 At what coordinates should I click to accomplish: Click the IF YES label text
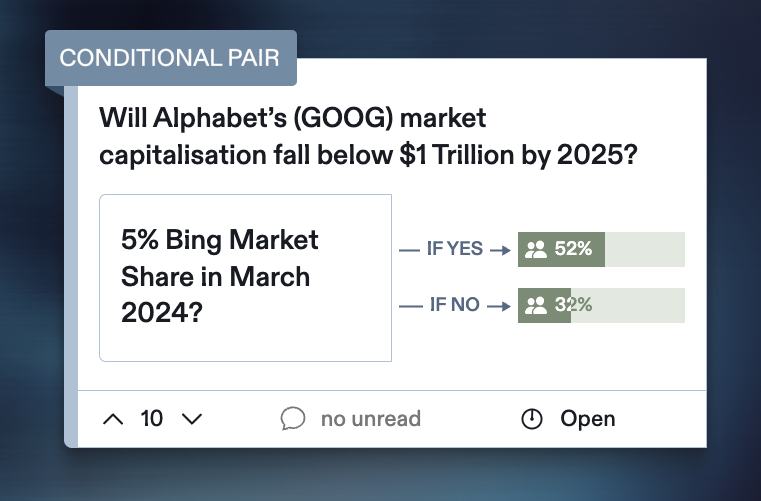pos(454,250)
